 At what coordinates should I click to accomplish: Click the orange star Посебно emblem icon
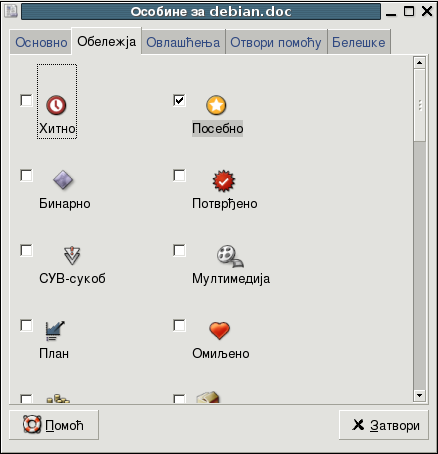(216, 105)
